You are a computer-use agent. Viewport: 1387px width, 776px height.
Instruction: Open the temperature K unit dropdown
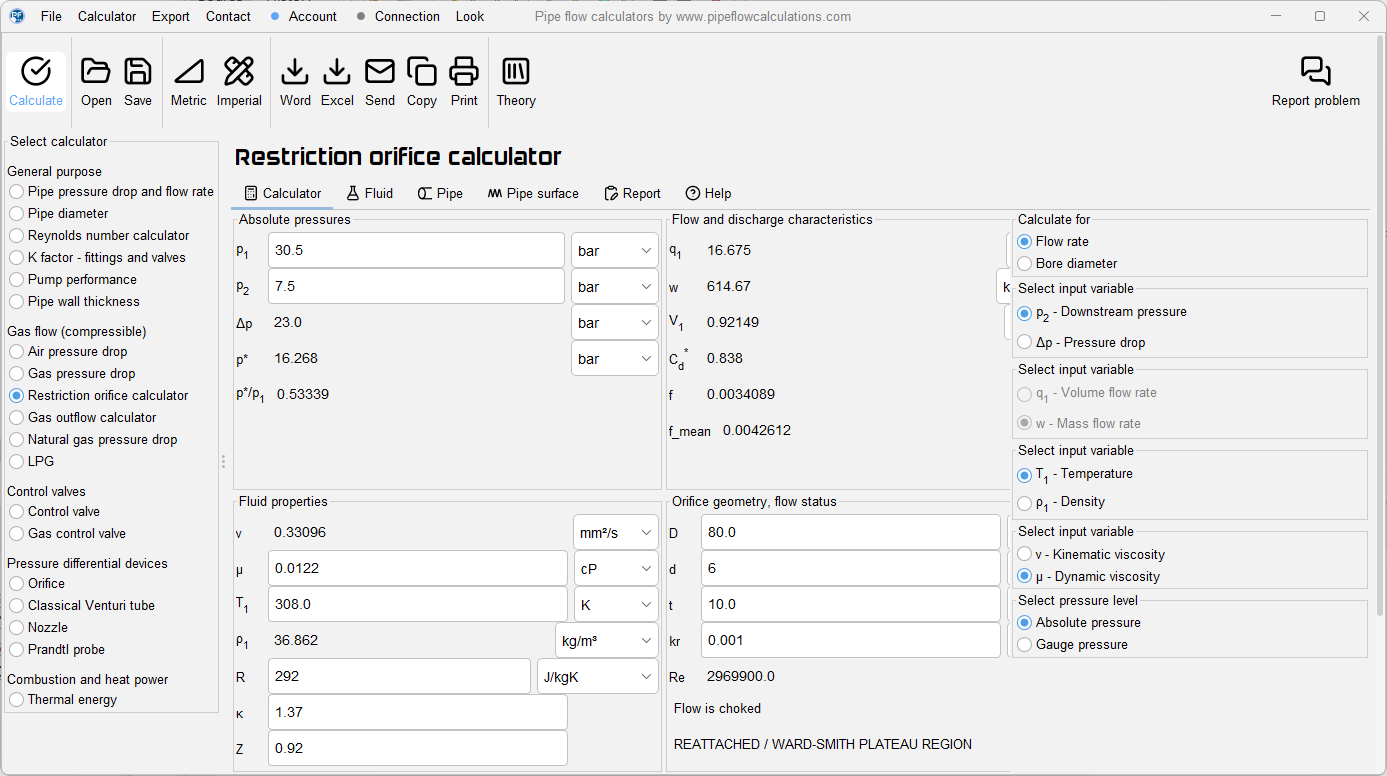pos(616,605)
